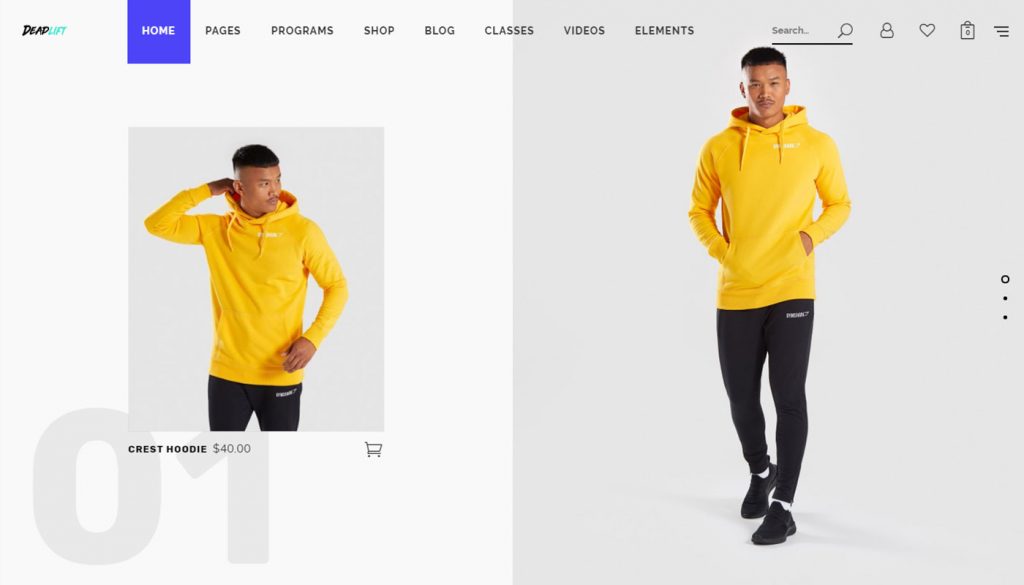This screenshot has width=1024, height=585.
Task: Open the user account icon
Action: 886,30
